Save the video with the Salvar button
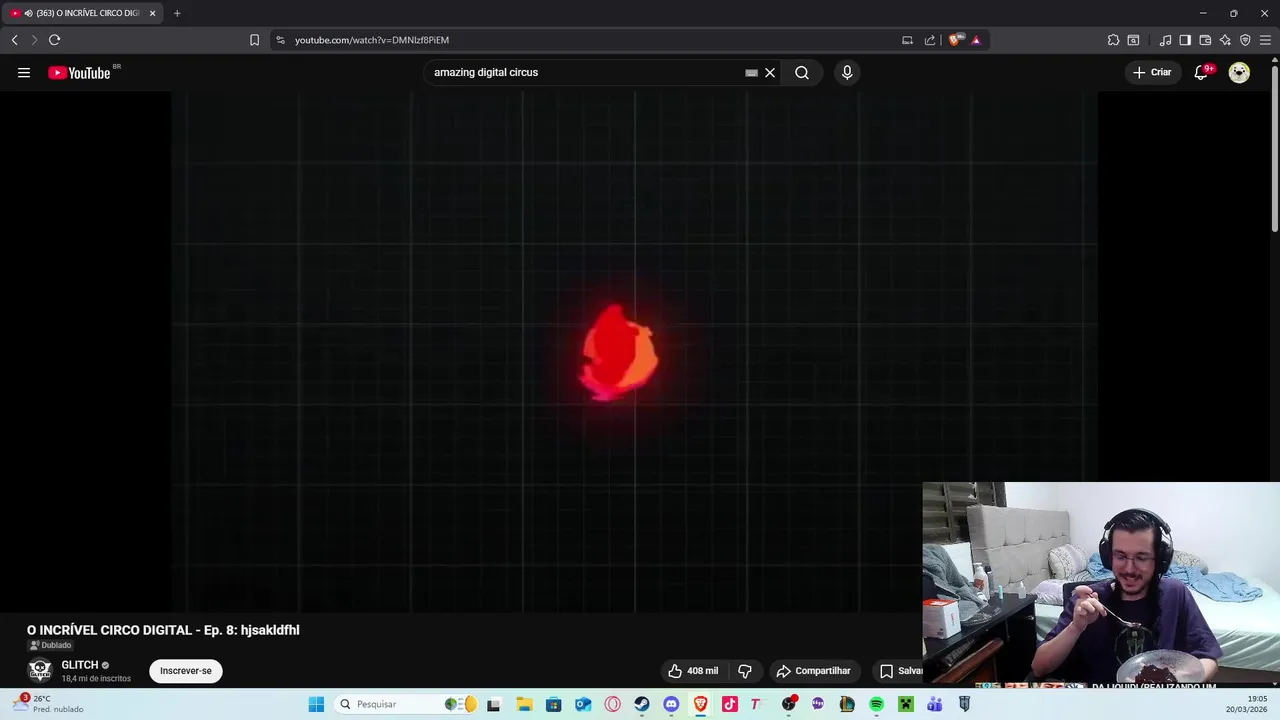 tap(899, 671)
